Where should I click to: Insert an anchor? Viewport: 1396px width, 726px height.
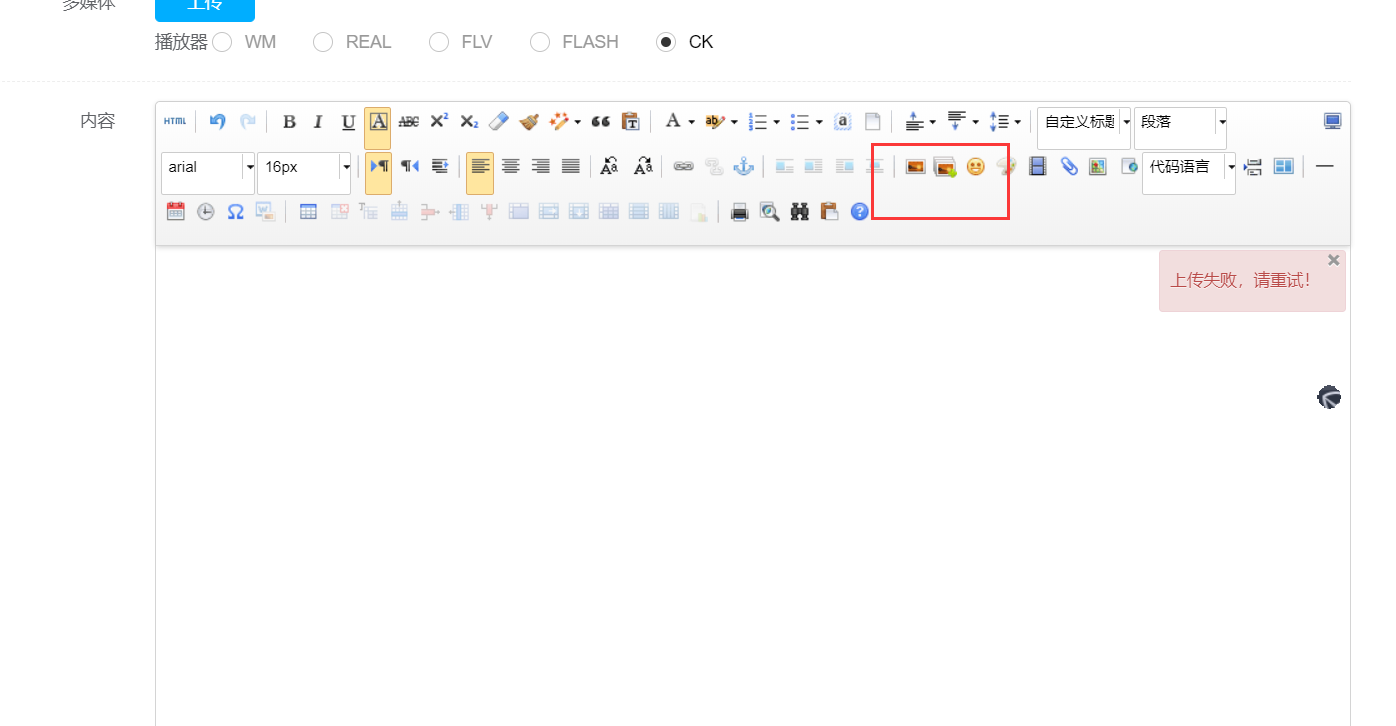coord(743,167)
